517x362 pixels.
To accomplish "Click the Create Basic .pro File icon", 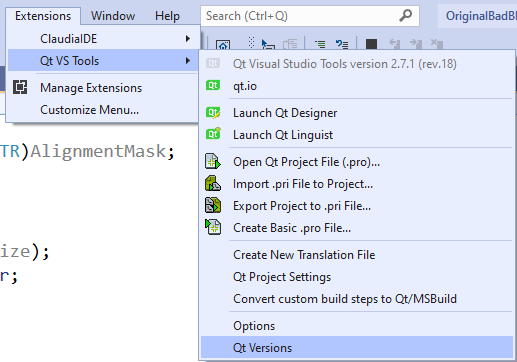I will pos(213,227).
